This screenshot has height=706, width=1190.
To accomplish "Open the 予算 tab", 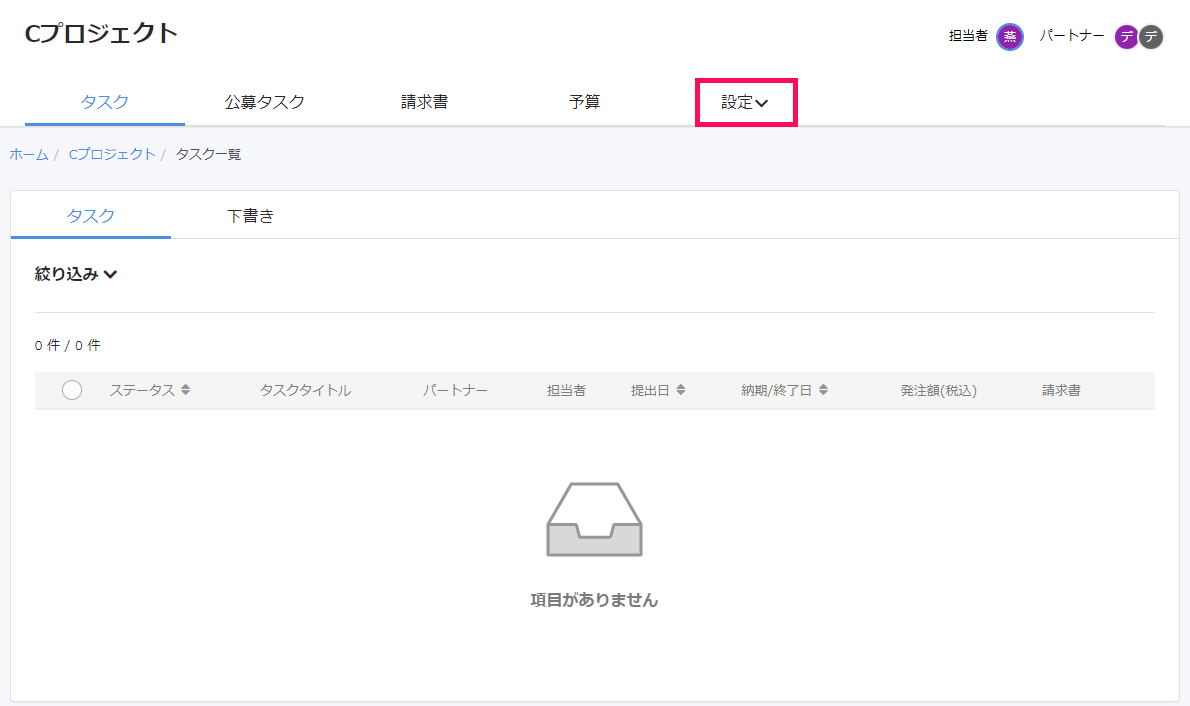I will pyautogui.click(x=584, y=102).
